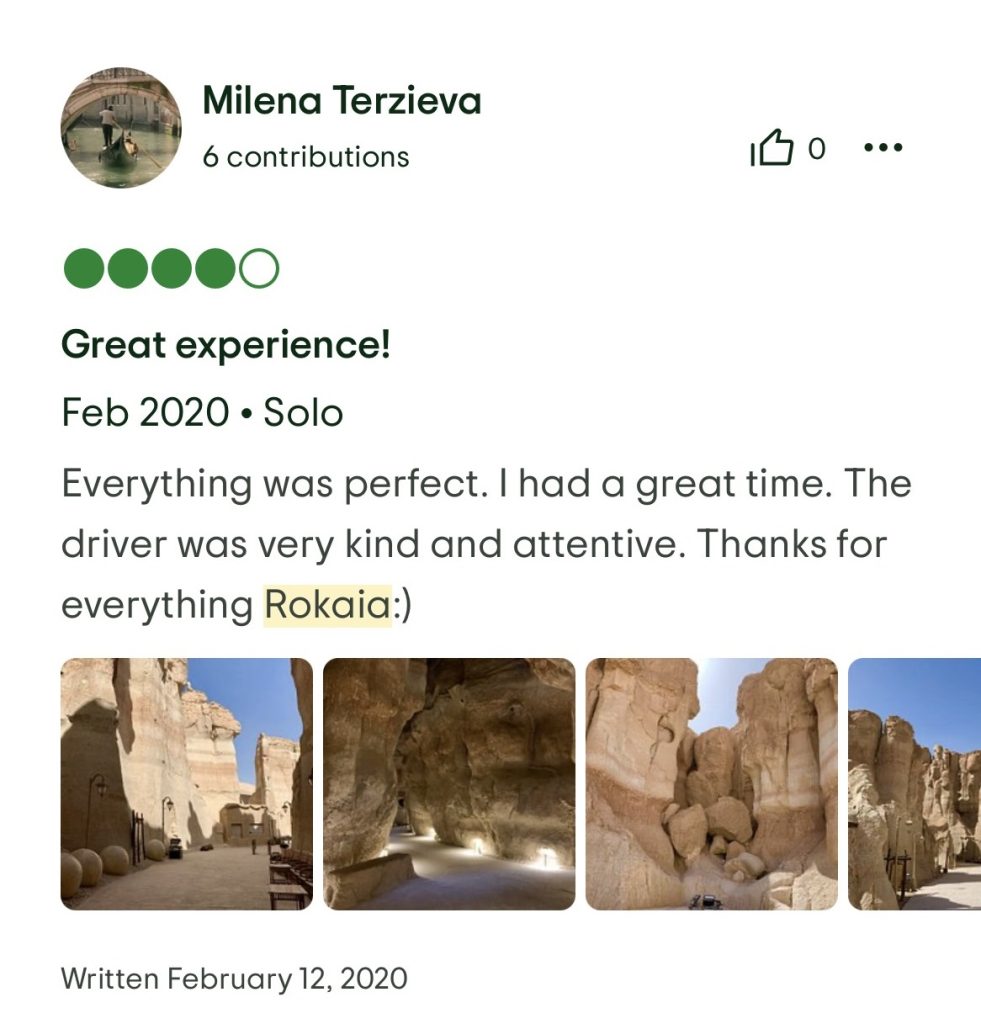This screenshot has height=1024, width=981.
Task: Click the second green rating bubble
Action: (x=127, y=268)
